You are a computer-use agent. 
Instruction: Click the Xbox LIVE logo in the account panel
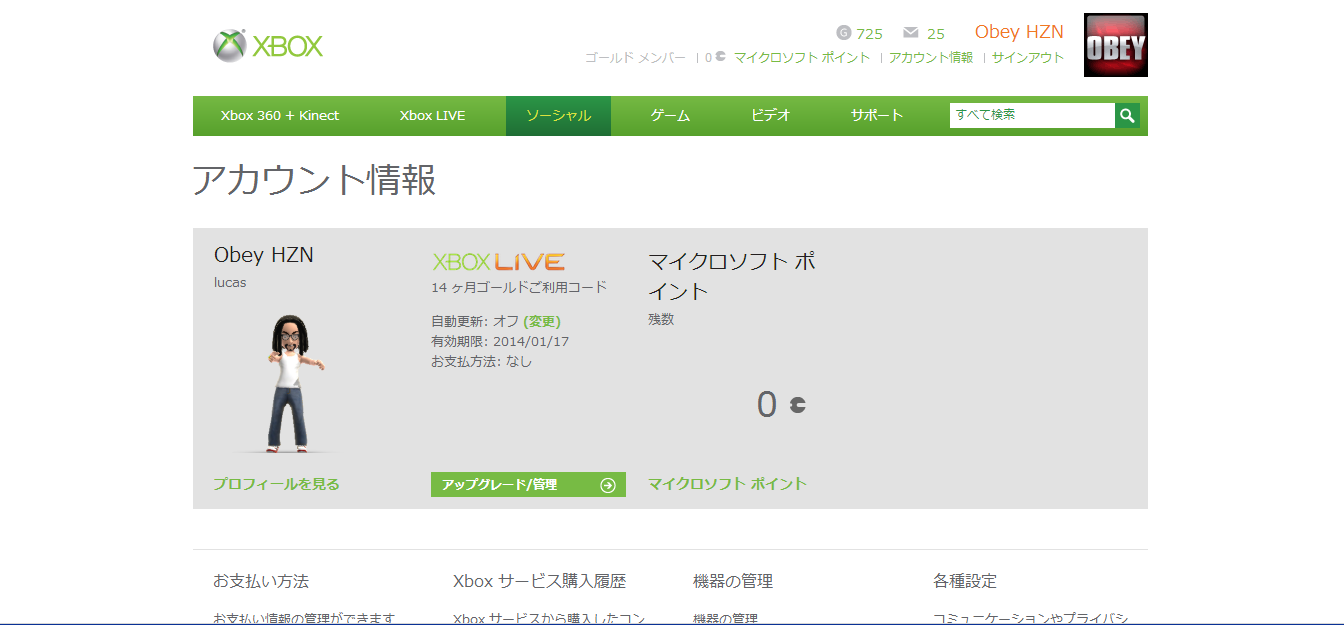pos(498,262)
